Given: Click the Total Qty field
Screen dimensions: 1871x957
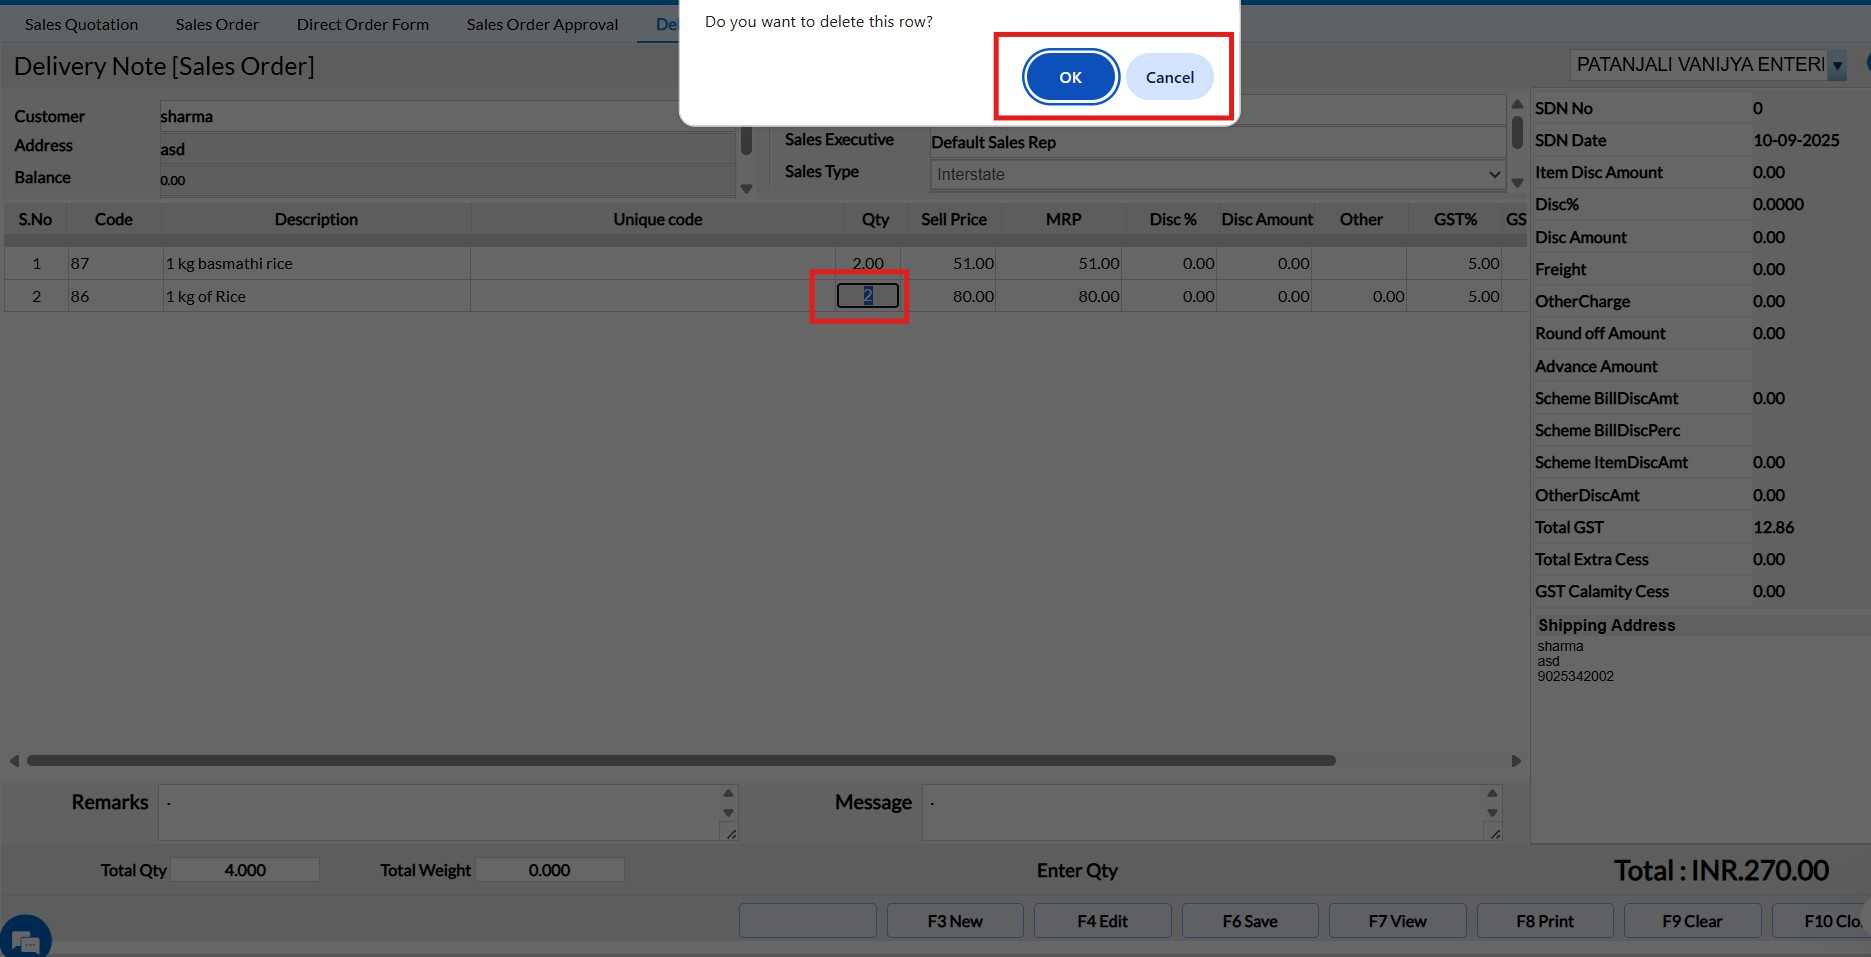Looking at the screenshot, I should pyautogui.click(x=245, y=870).
